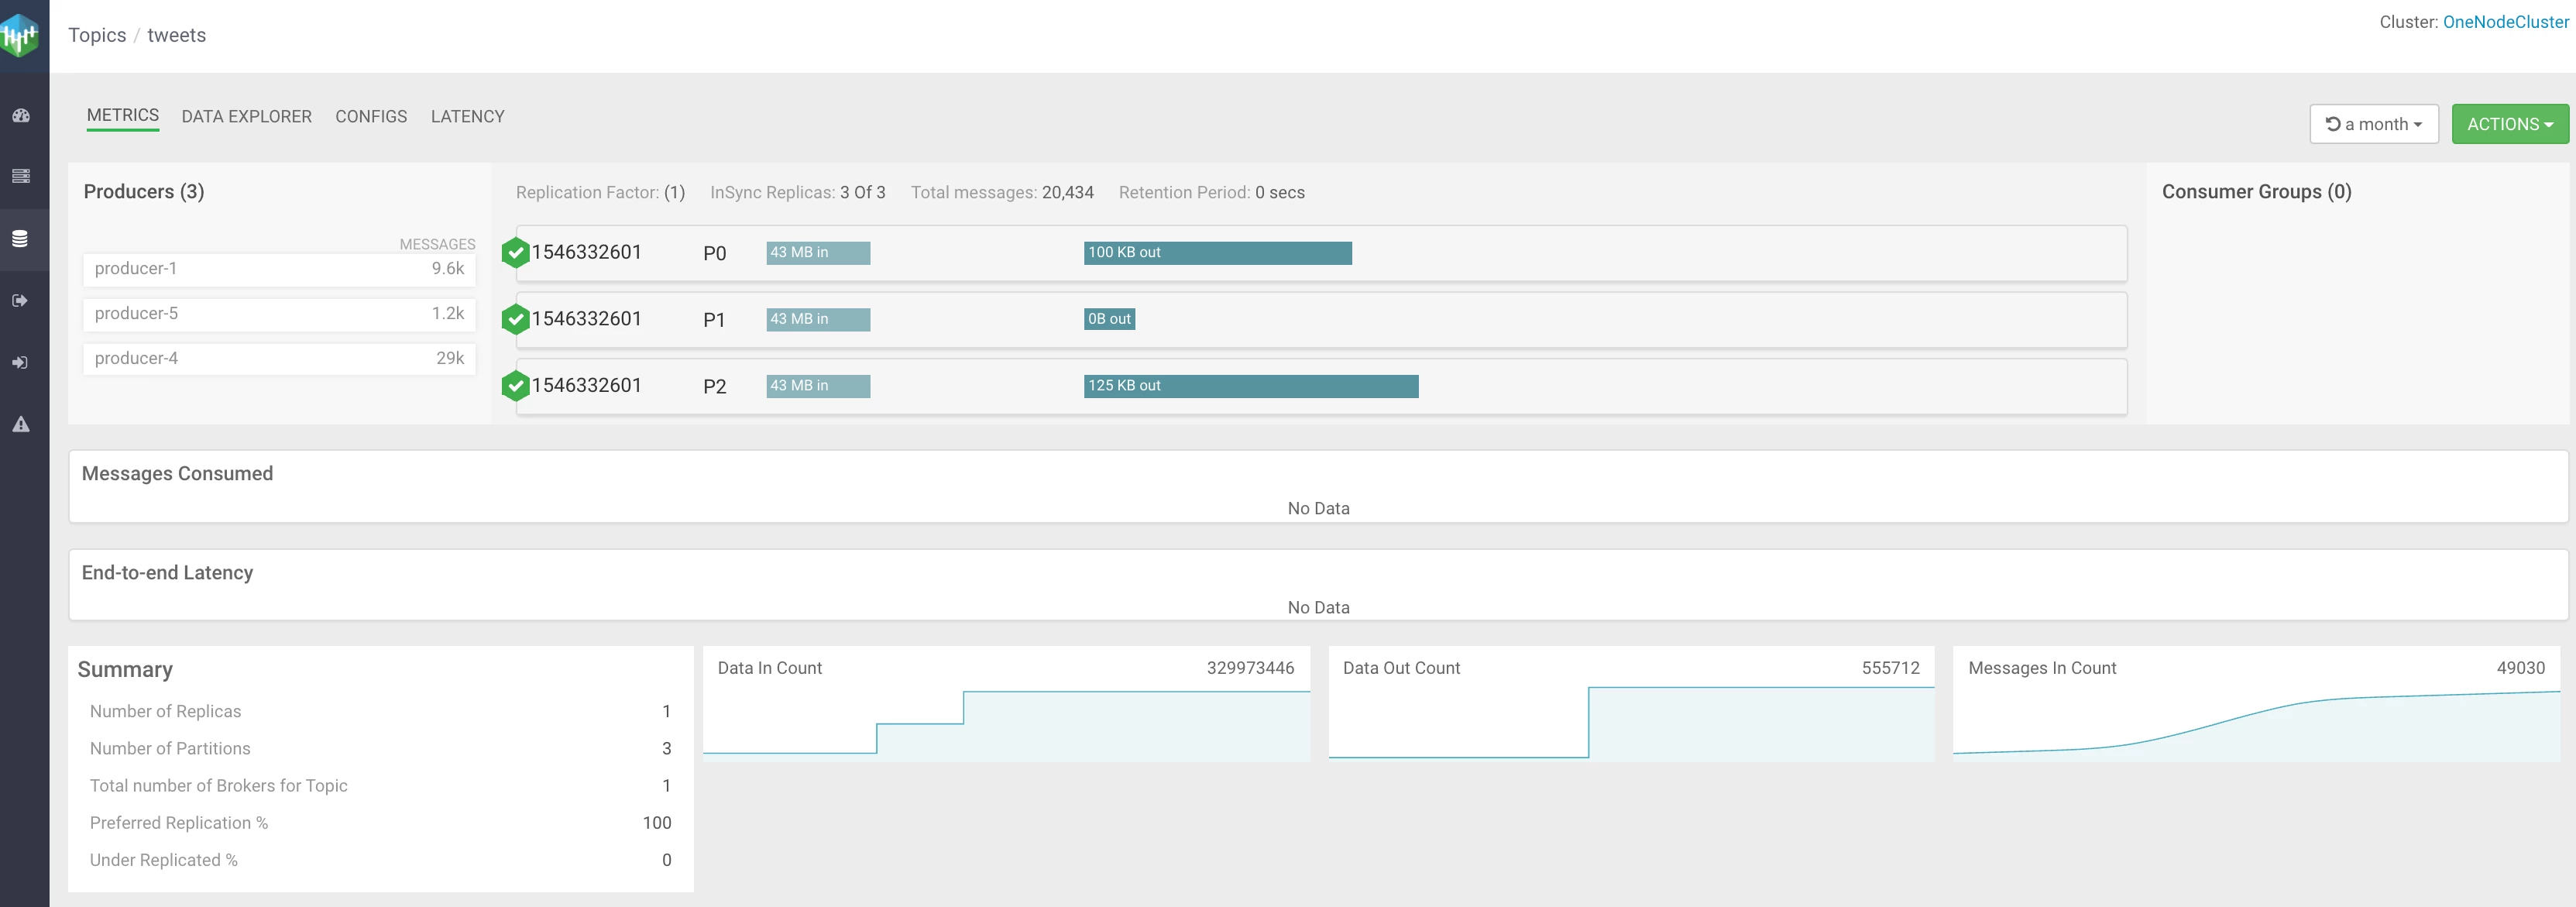Click the 'Under Replicated %' summary row
The image size is (2576, 907).
coord(380,860)
